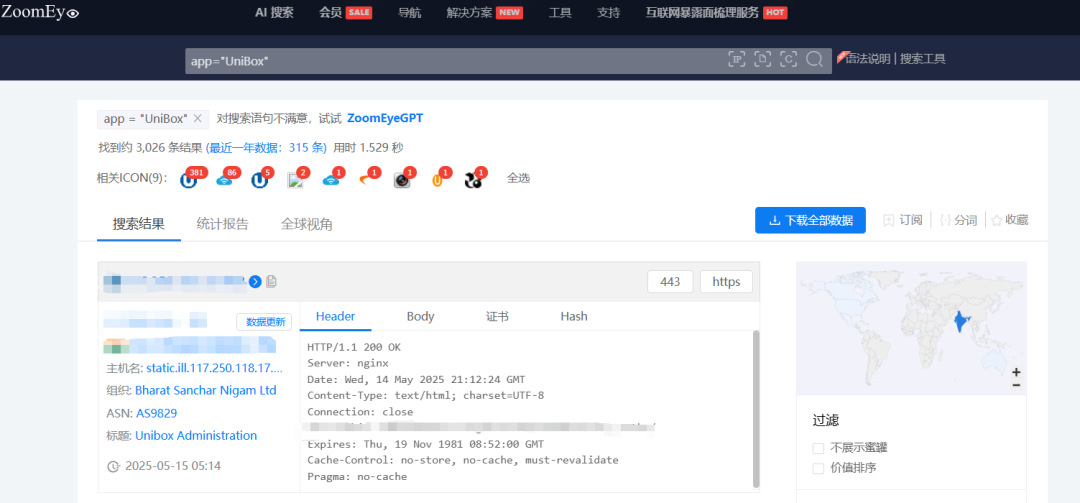
Task: Select the broken image icon with badge 2
Action: [295, 181]
